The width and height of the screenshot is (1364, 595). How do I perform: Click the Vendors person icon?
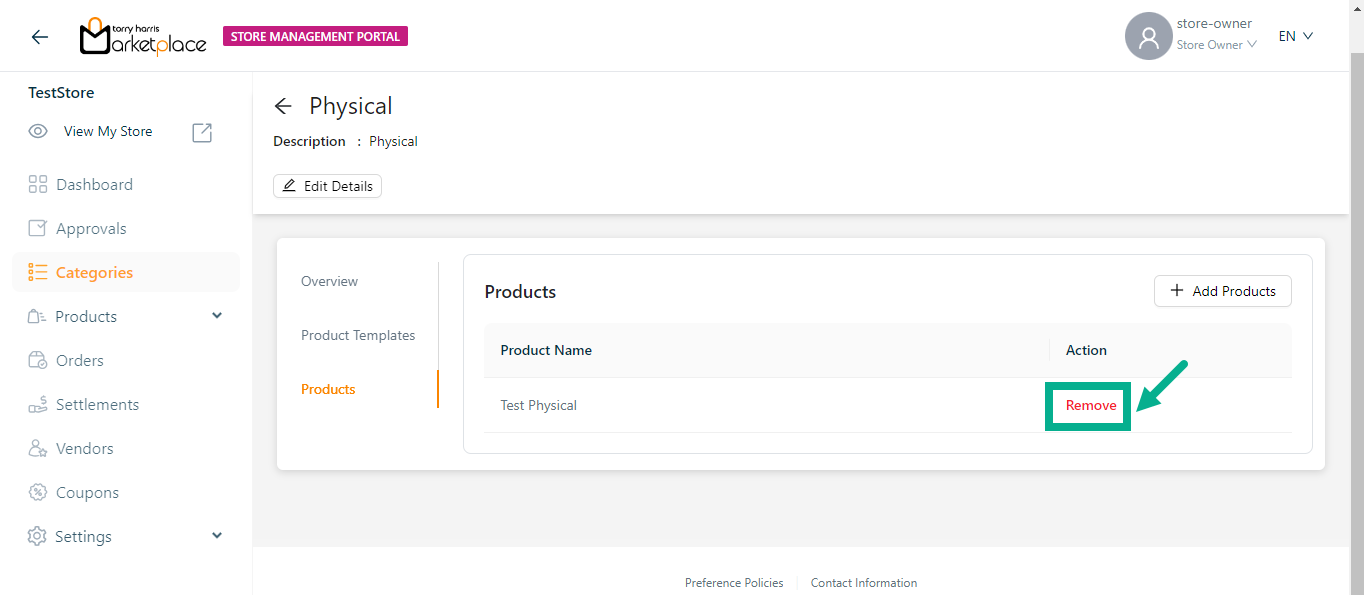pyautogui.click(x=38, y=448)
